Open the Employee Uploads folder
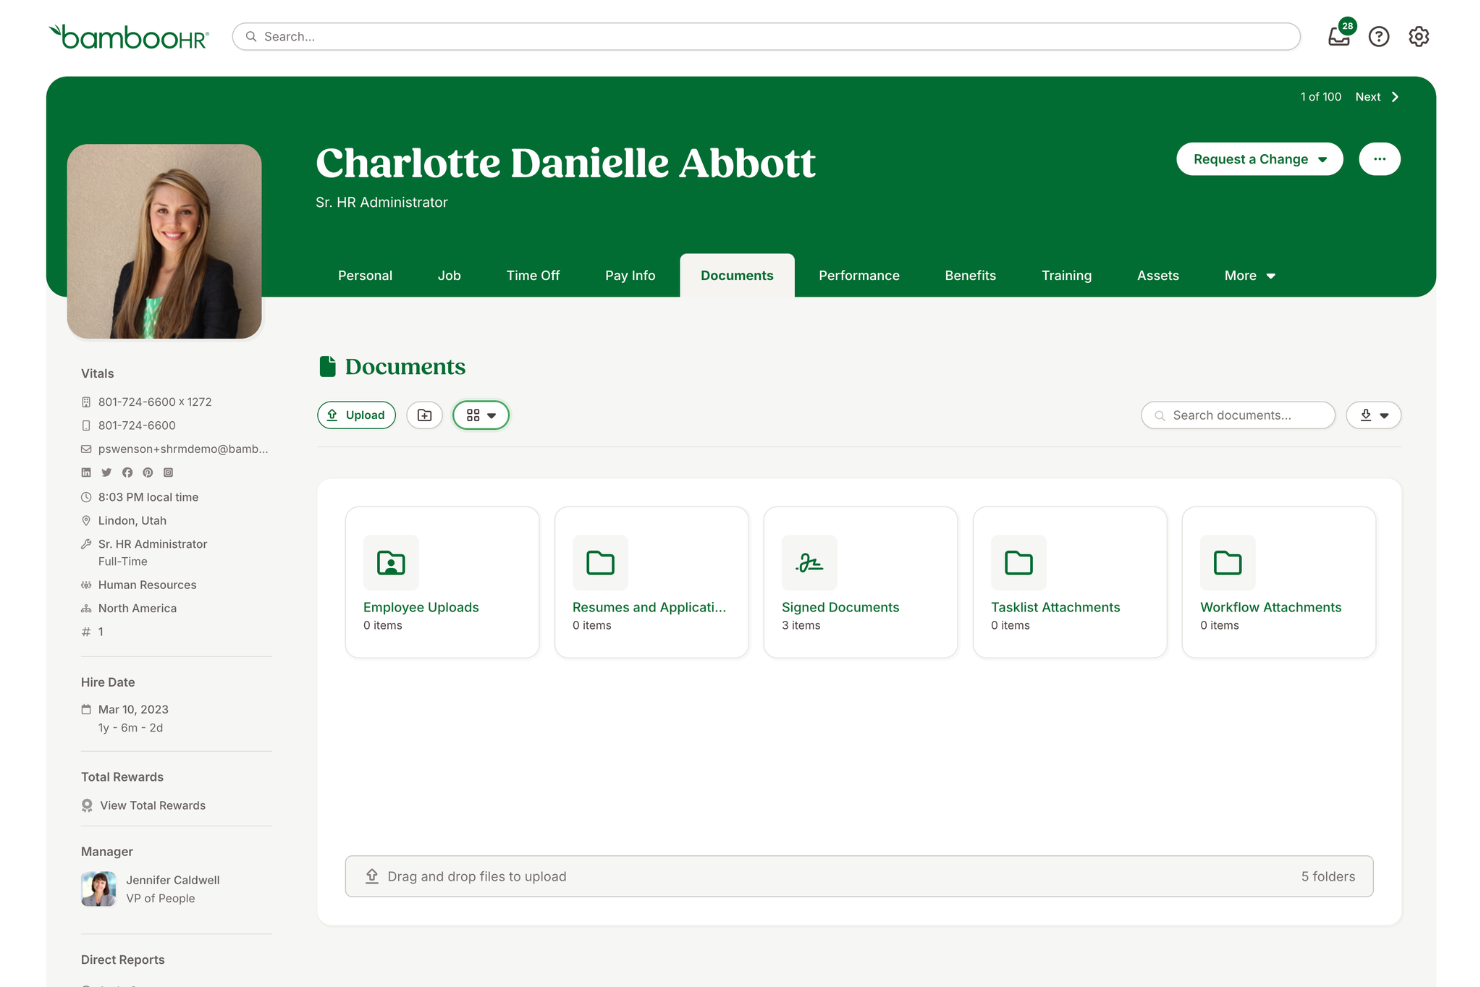Image resolution: width=1480 pixels, height=987 pixels. (x=442, y=582)
